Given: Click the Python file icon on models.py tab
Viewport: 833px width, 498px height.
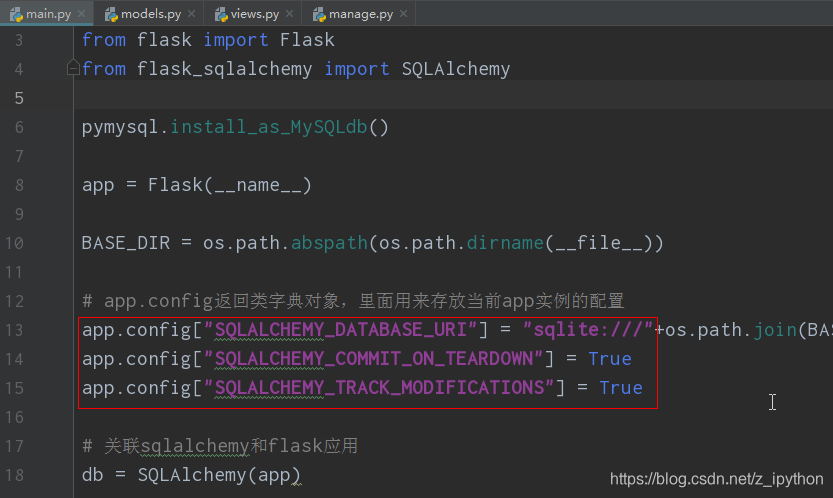Looking at the screenshot, I should tap(111, 14).
